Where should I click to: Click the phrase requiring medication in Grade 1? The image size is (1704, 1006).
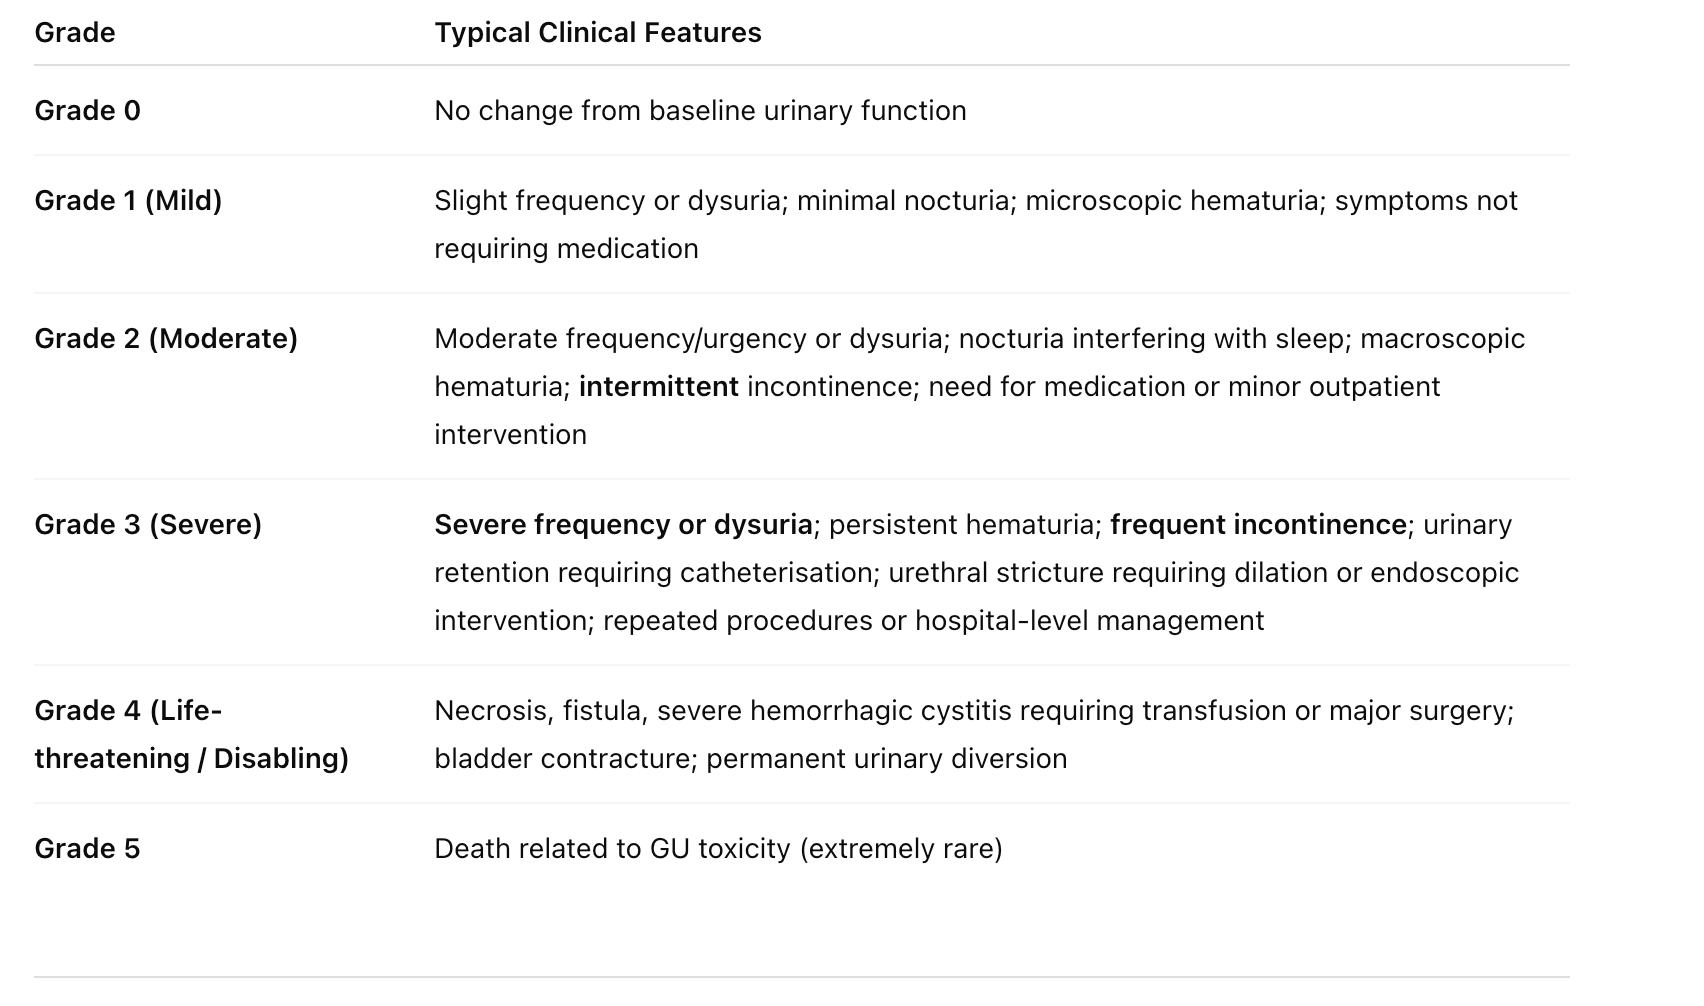click(x=566, y=249)
